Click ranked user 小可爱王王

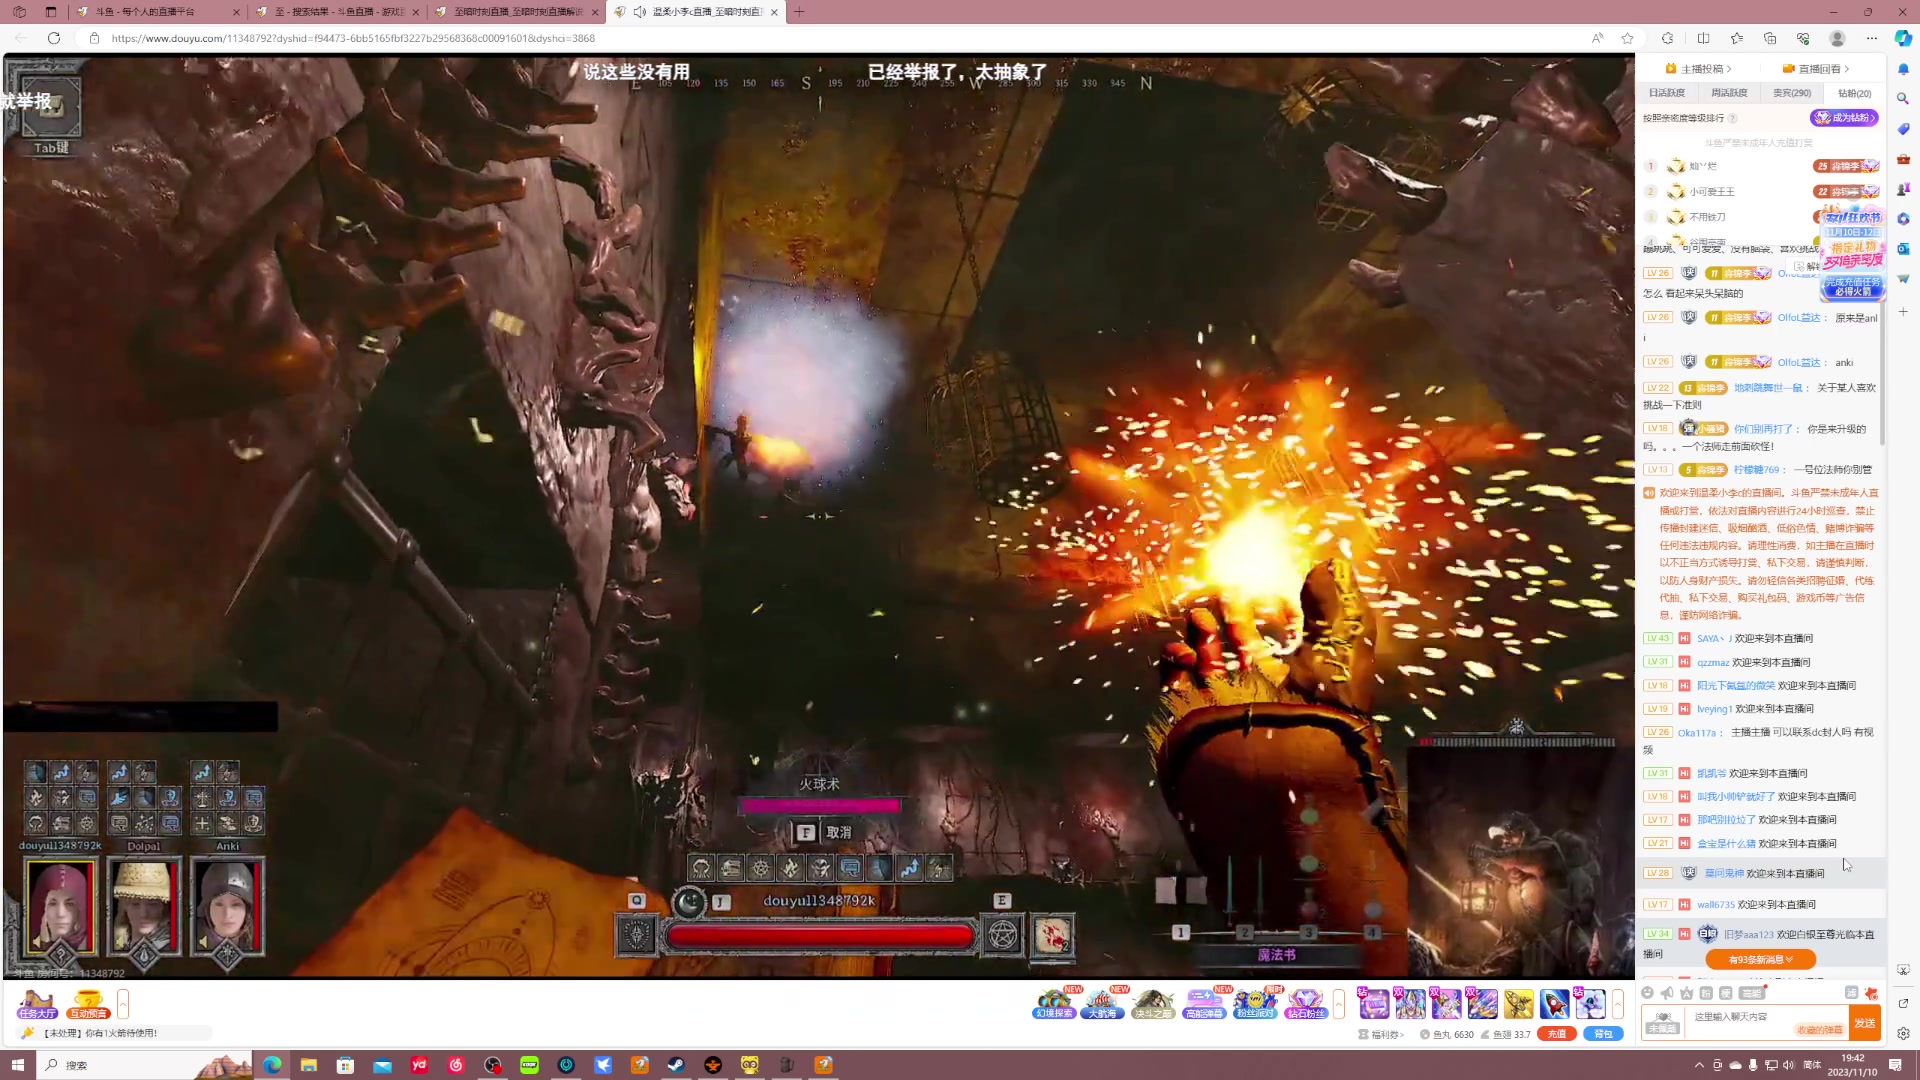click(x=1712, y=192)
